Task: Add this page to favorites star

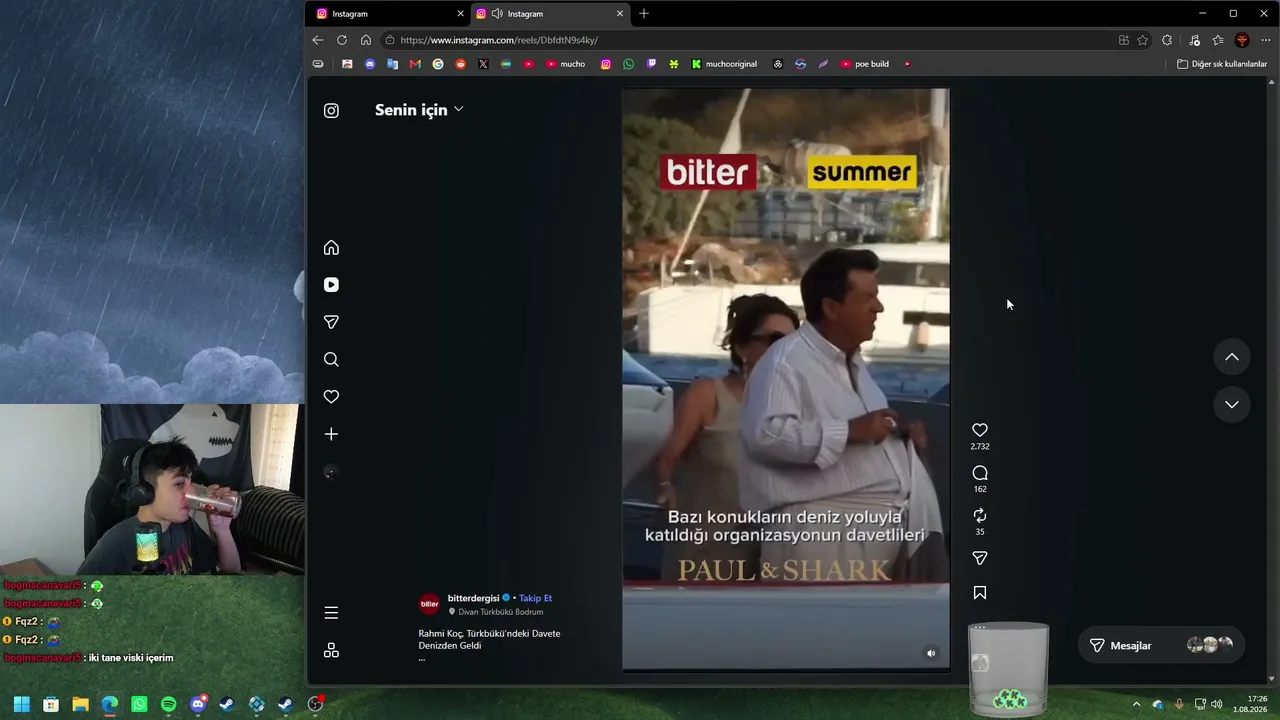Action: tap(1143, 40)
